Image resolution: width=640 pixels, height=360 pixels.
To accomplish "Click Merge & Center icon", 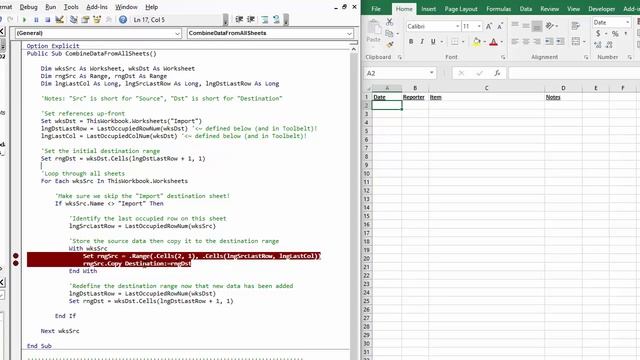I will (x=576, y=42).
